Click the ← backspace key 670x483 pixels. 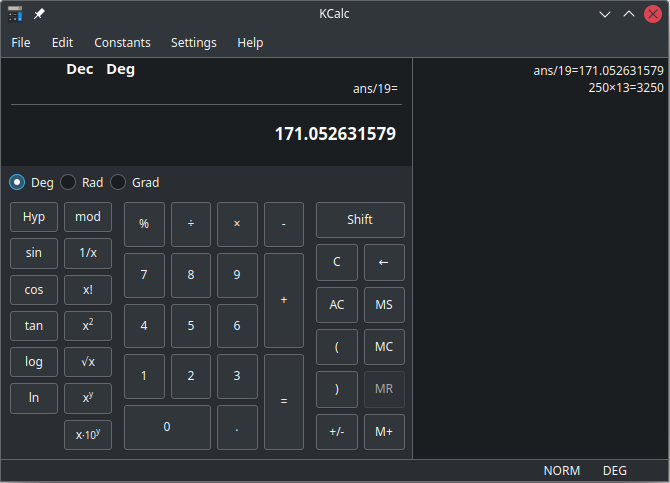coord(384,262)
